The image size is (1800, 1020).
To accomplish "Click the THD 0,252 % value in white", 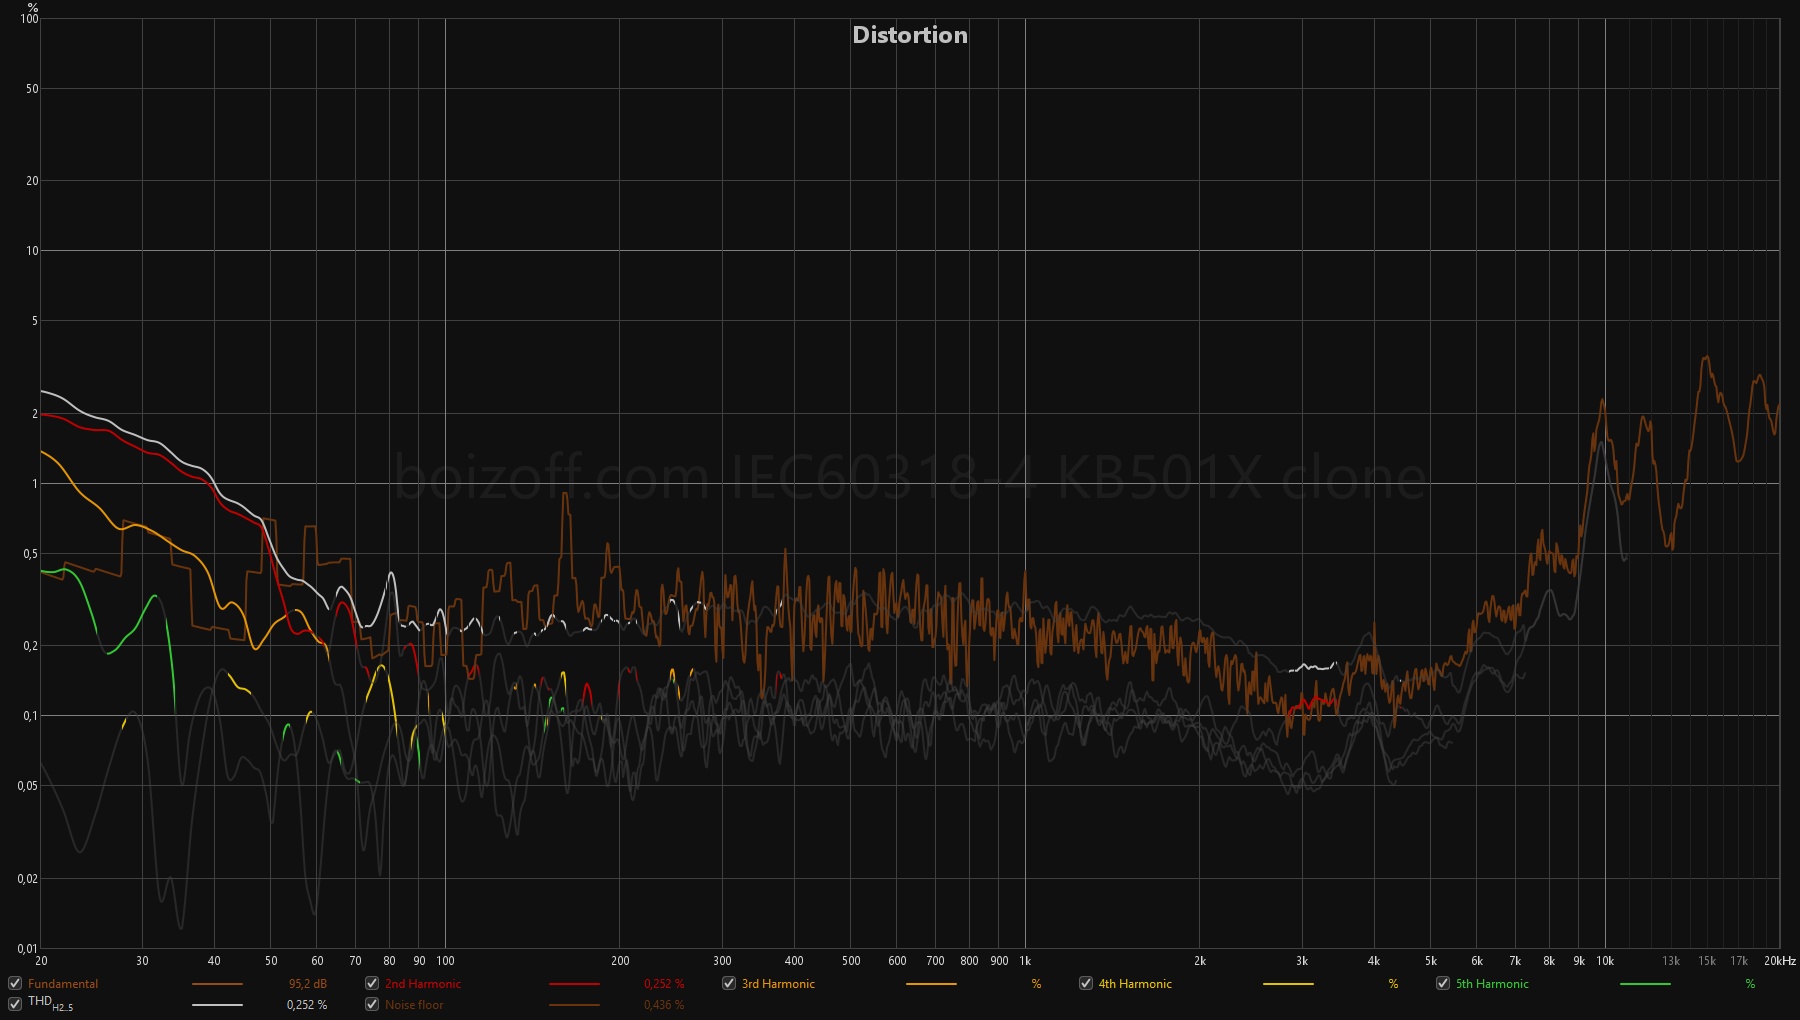I will tap(307, 1005).
